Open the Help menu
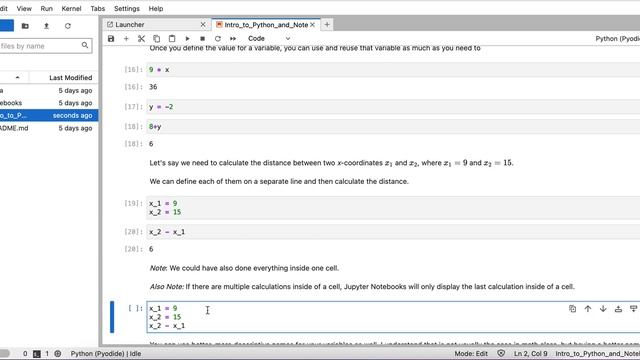640x360 pixels. (x=156, y=8)
